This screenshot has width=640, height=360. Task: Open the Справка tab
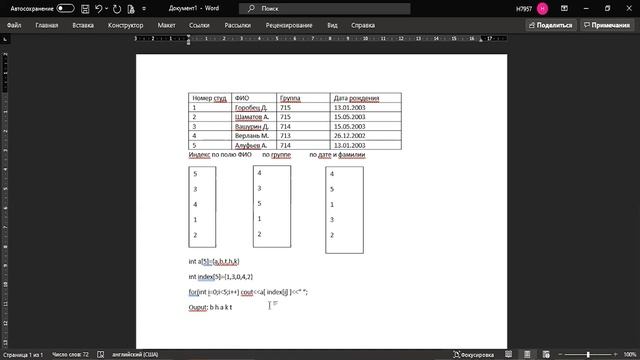363,25
